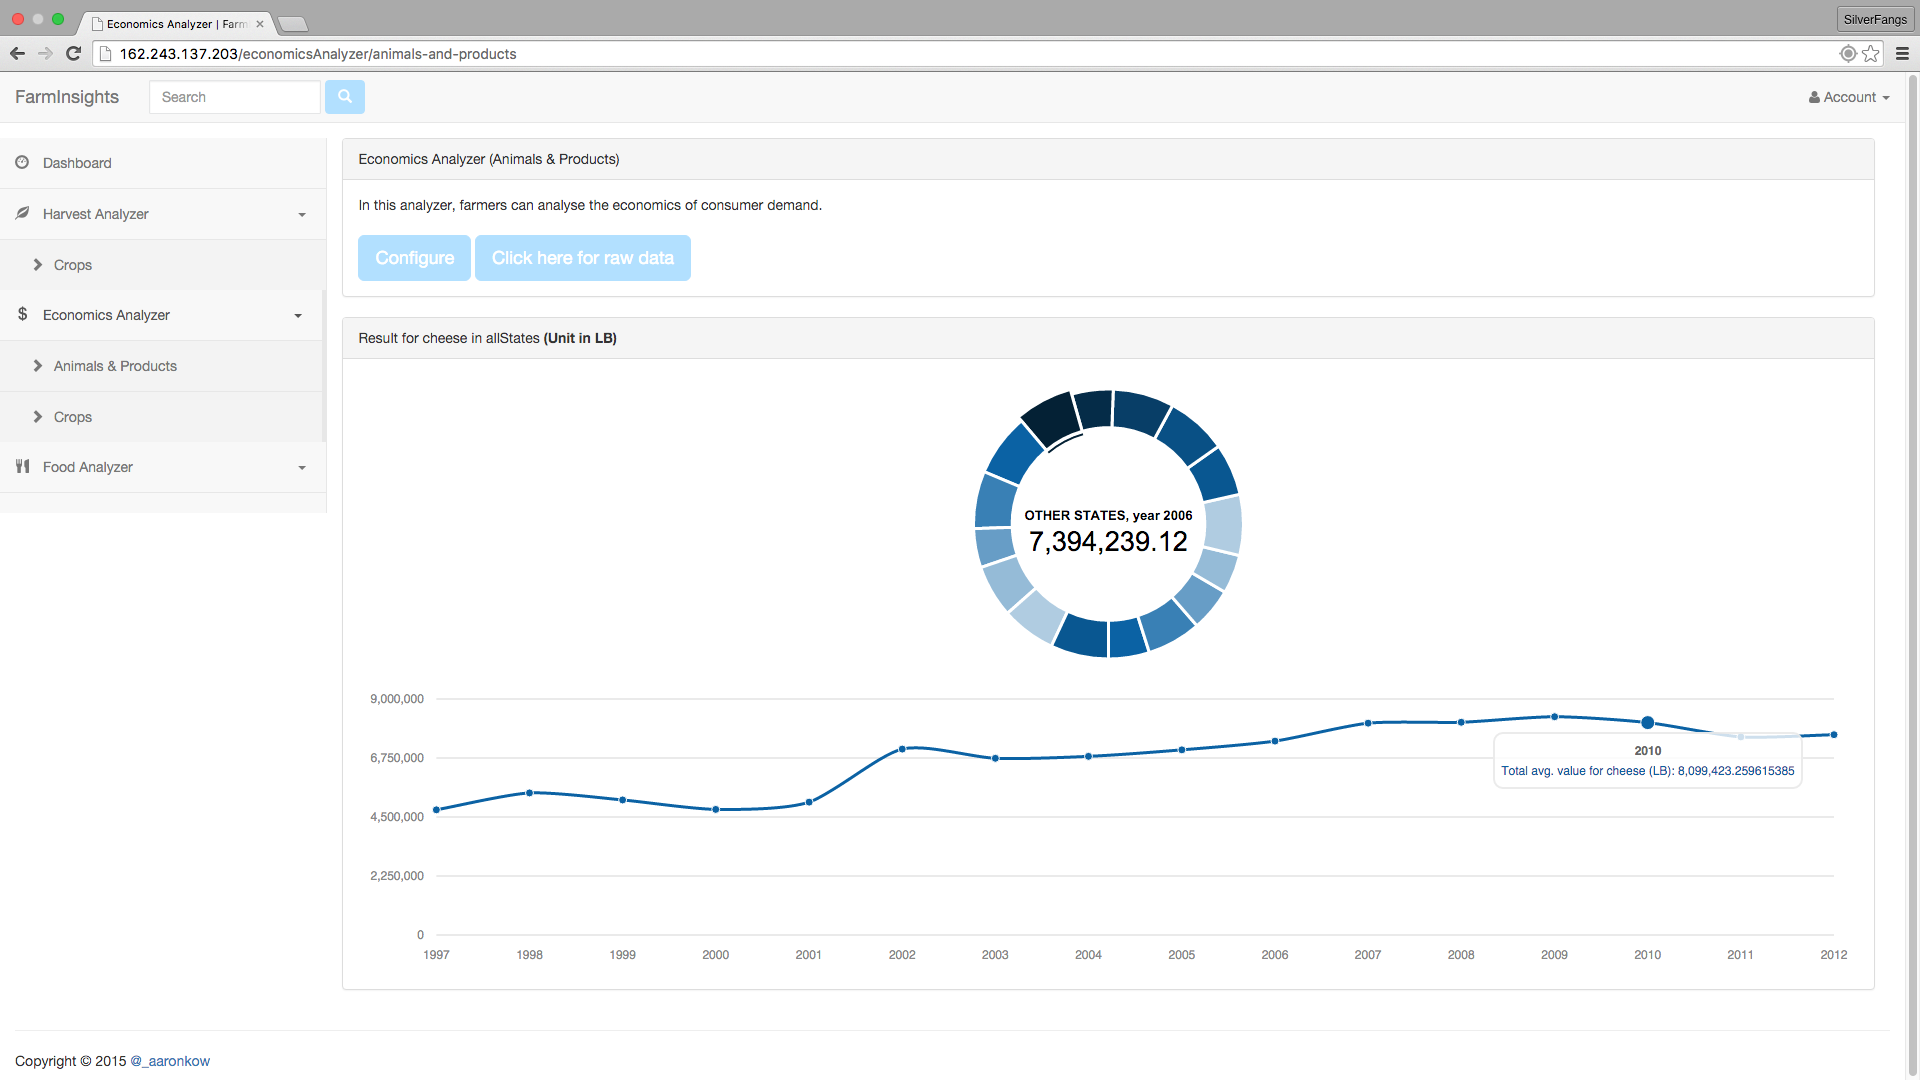
Task: Open Animals & Products submenu item
Action: click(115, 366)
